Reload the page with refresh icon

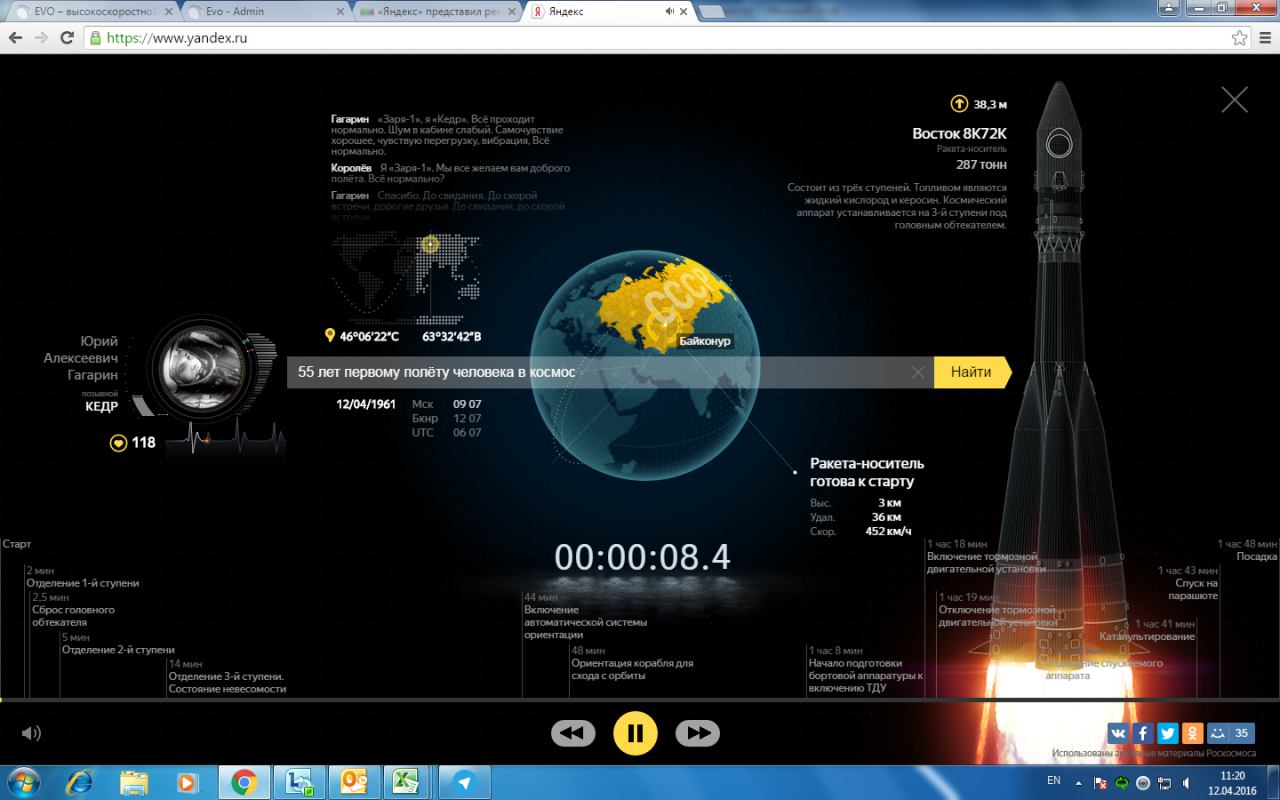pyautogui.click(x=67, y=38)
